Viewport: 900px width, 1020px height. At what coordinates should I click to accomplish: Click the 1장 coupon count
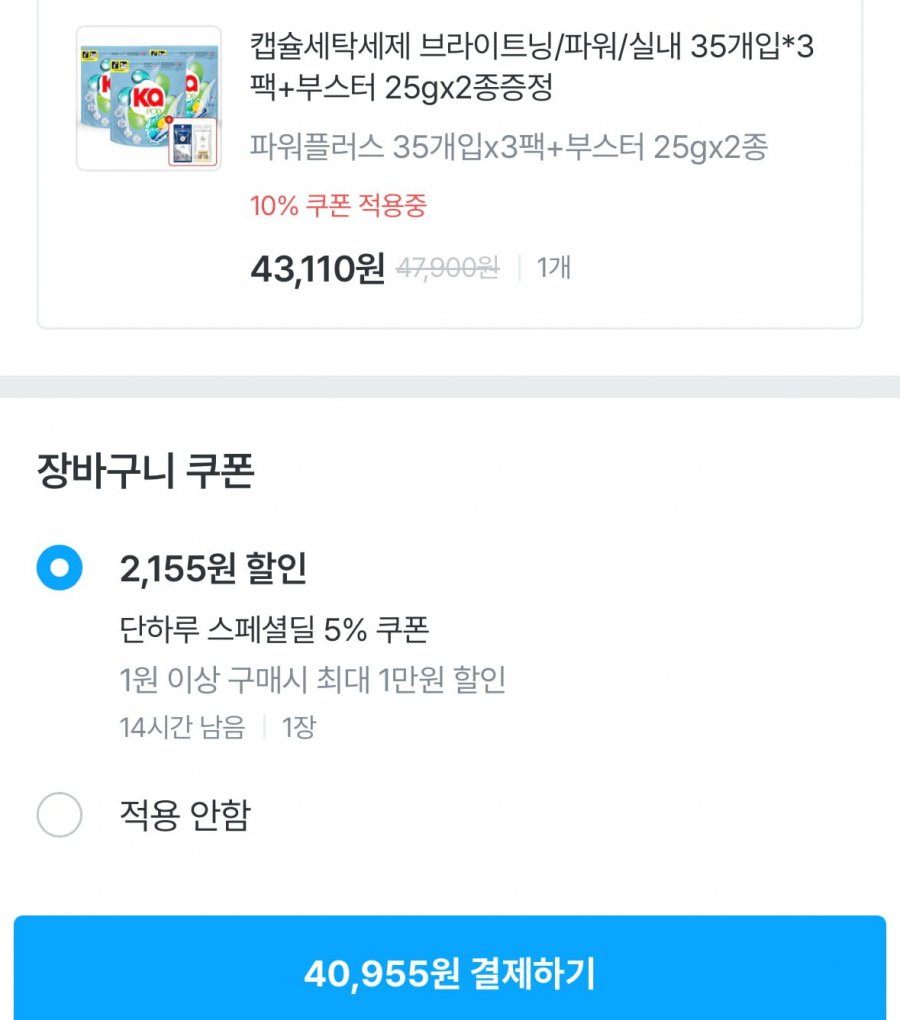pos(298,727)
